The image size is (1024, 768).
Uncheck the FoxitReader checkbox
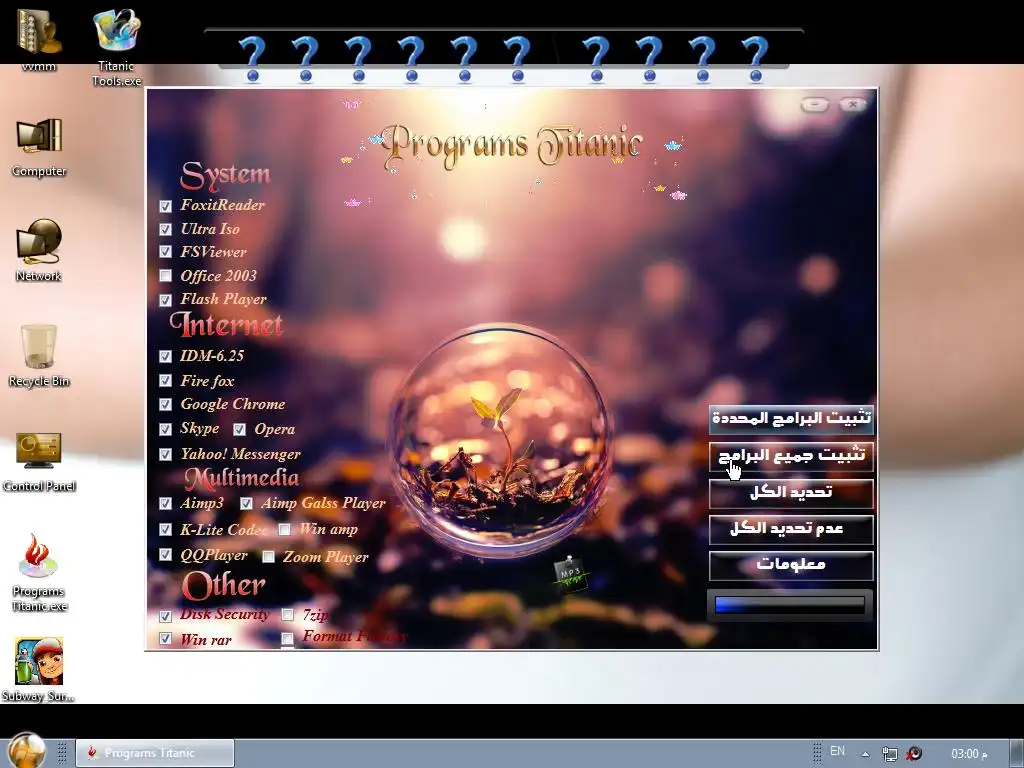[x=165, y=206]
